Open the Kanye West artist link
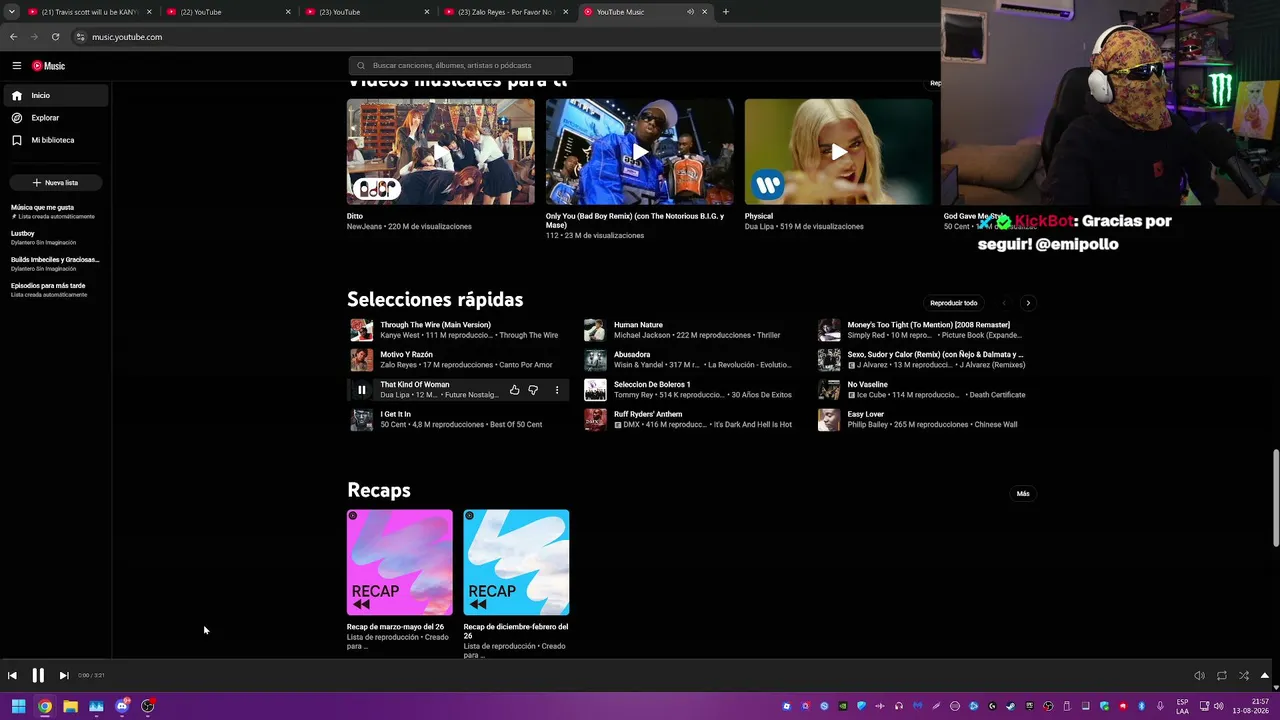Screen dimensions: 1280x720 click(x=400, y=336)
